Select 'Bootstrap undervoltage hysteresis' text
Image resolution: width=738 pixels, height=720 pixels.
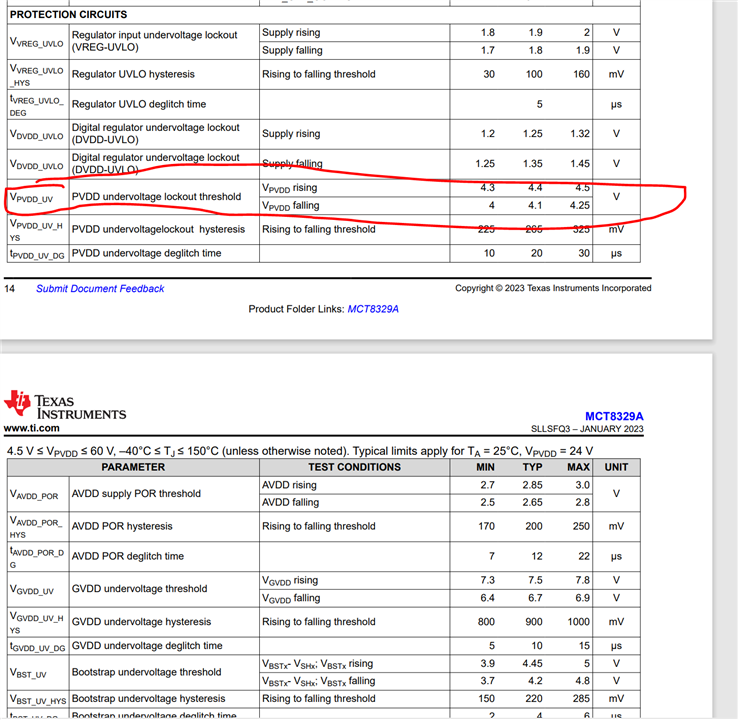click(x=148, y=698)
